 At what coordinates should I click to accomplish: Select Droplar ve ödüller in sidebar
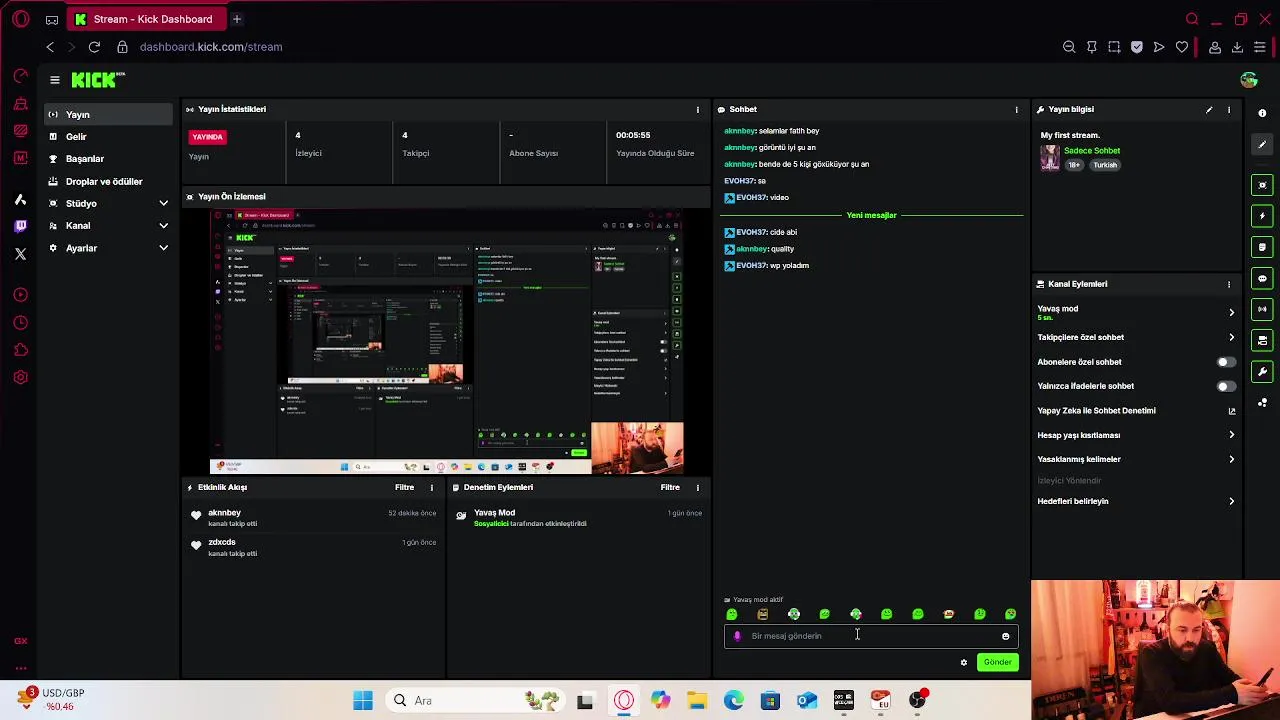click(108, 181)
